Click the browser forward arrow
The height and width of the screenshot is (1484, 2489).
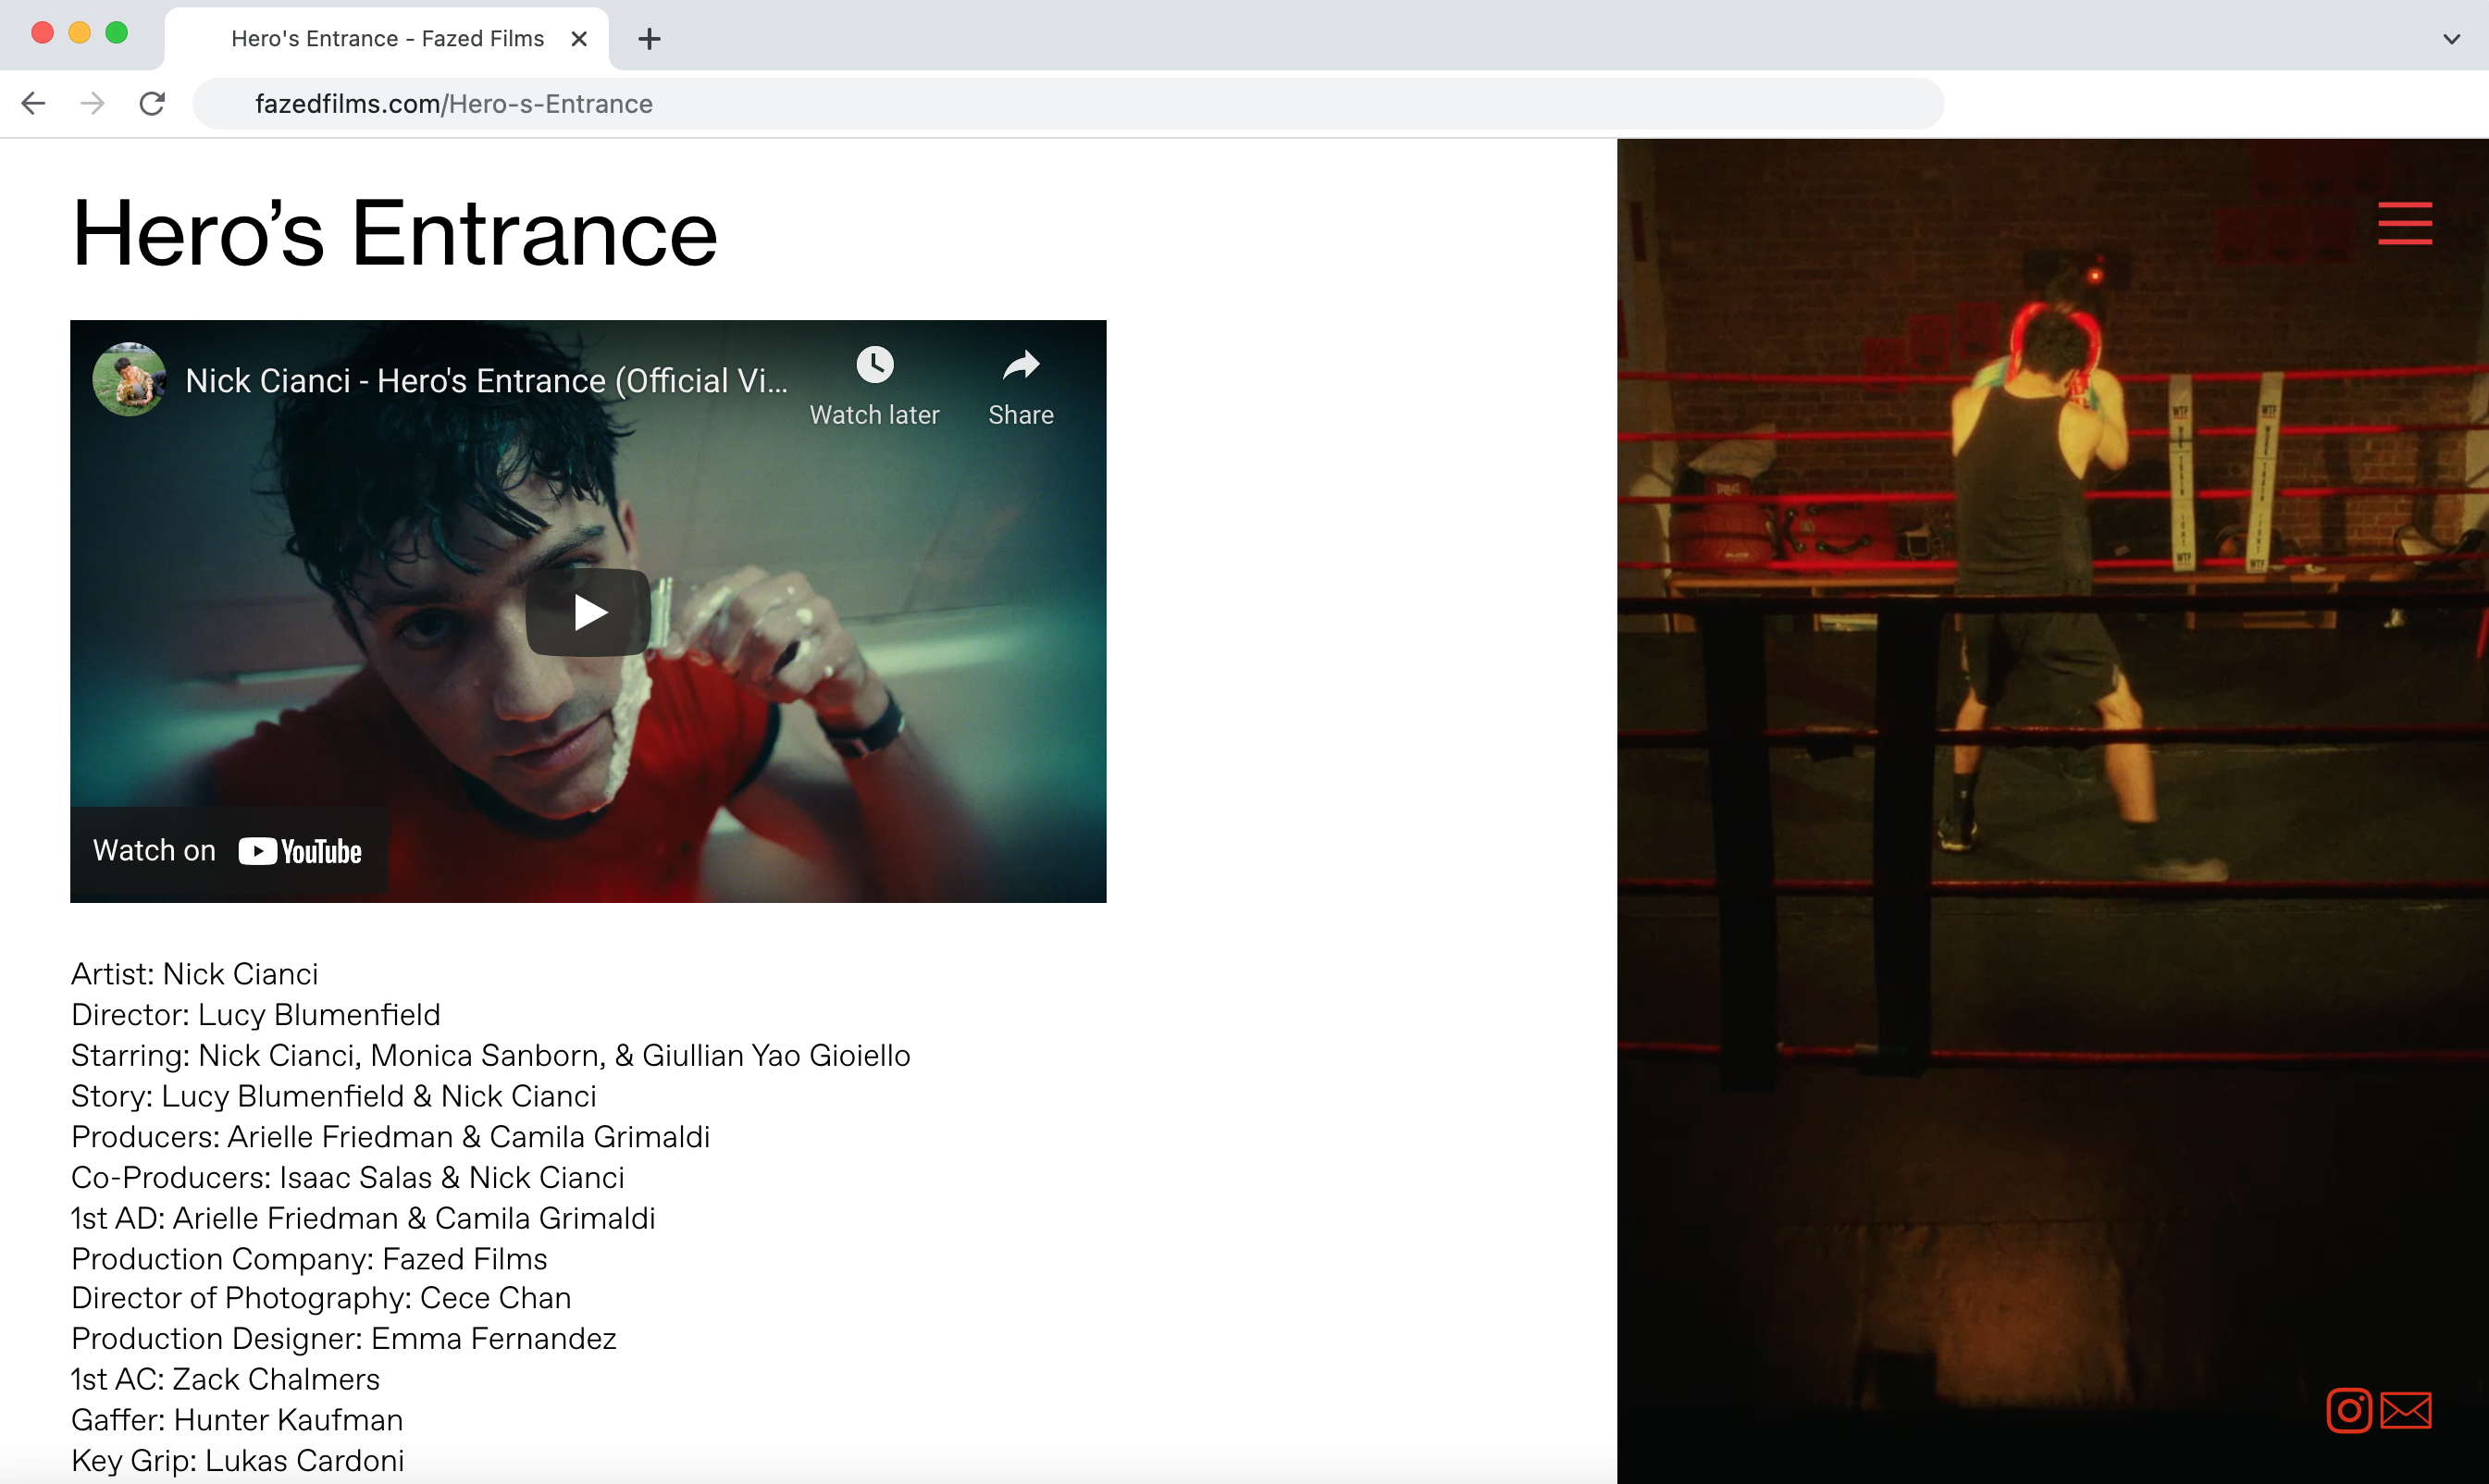(x=92, y=104)
